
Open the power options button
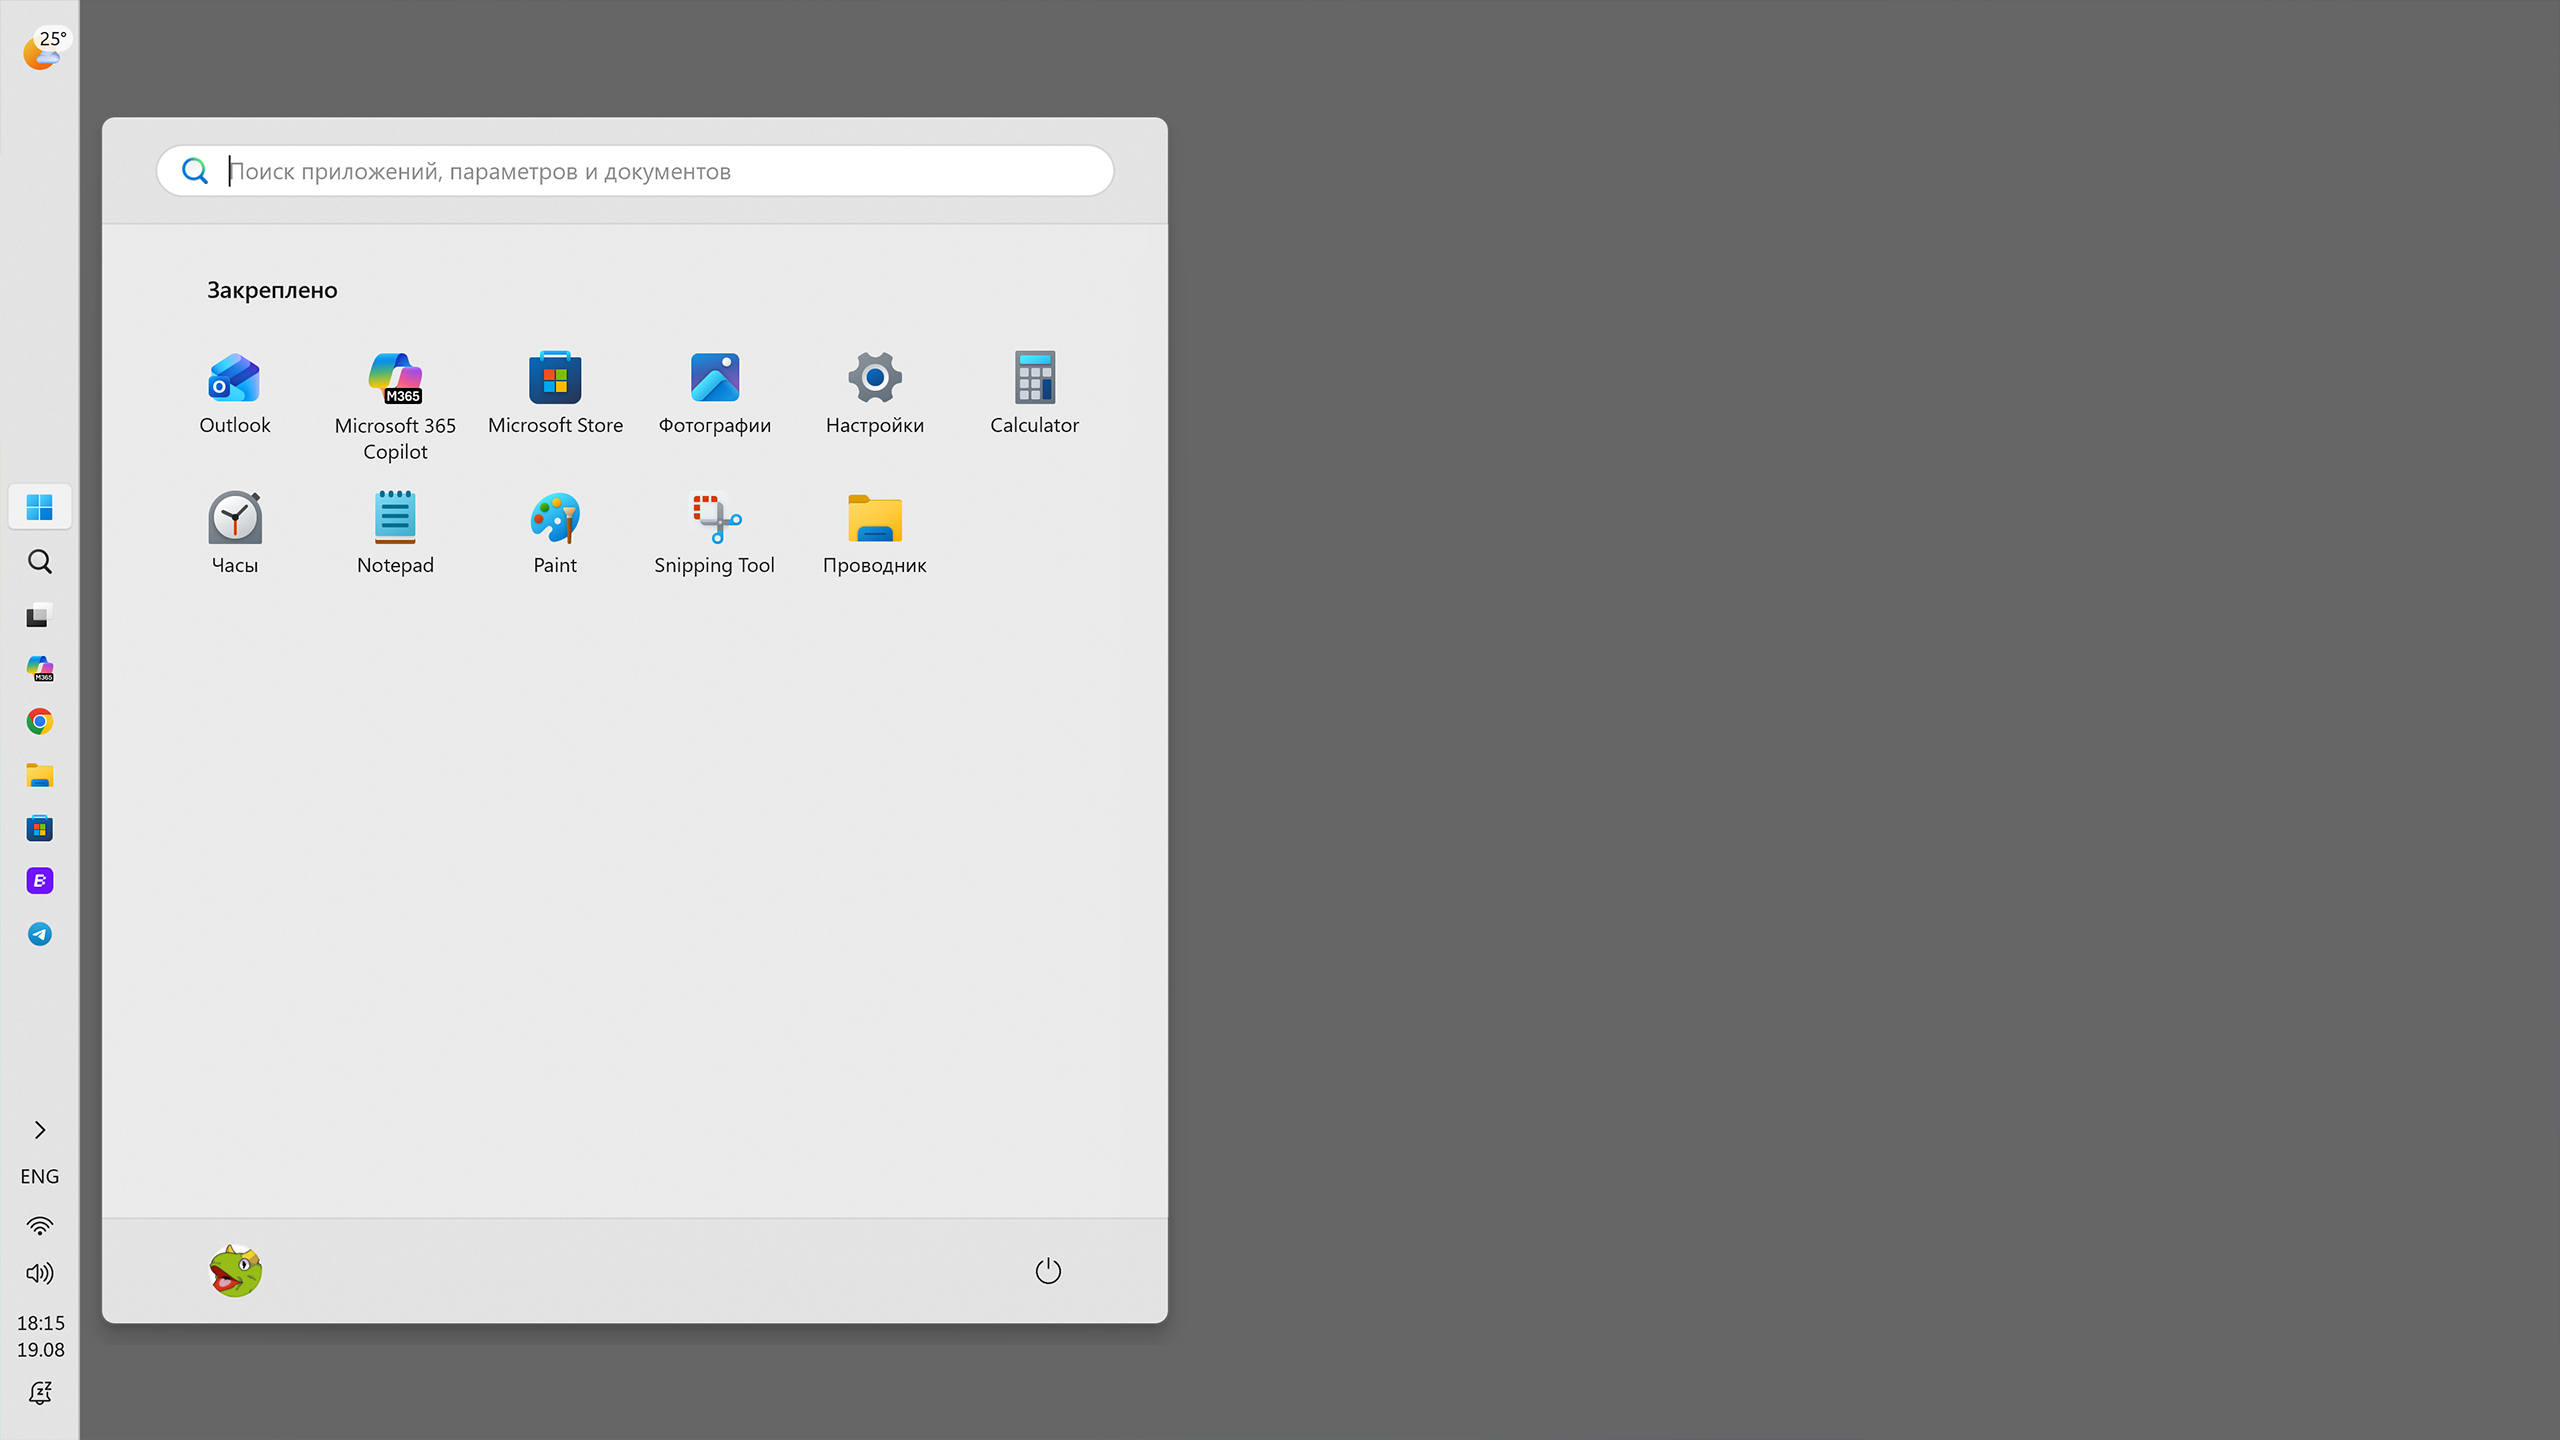(1048, 1271)
